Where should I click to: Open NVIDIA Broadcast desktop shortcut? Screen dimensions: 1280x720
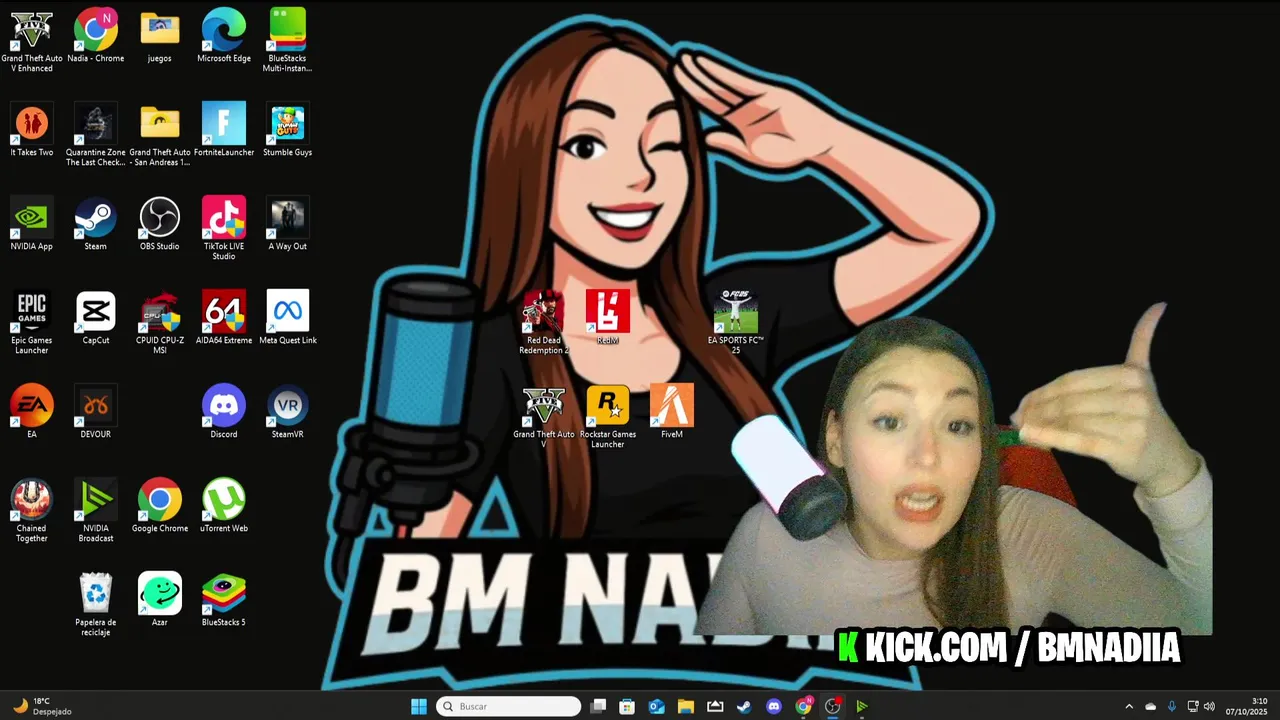pyautogui.click(x=96, y=510)
